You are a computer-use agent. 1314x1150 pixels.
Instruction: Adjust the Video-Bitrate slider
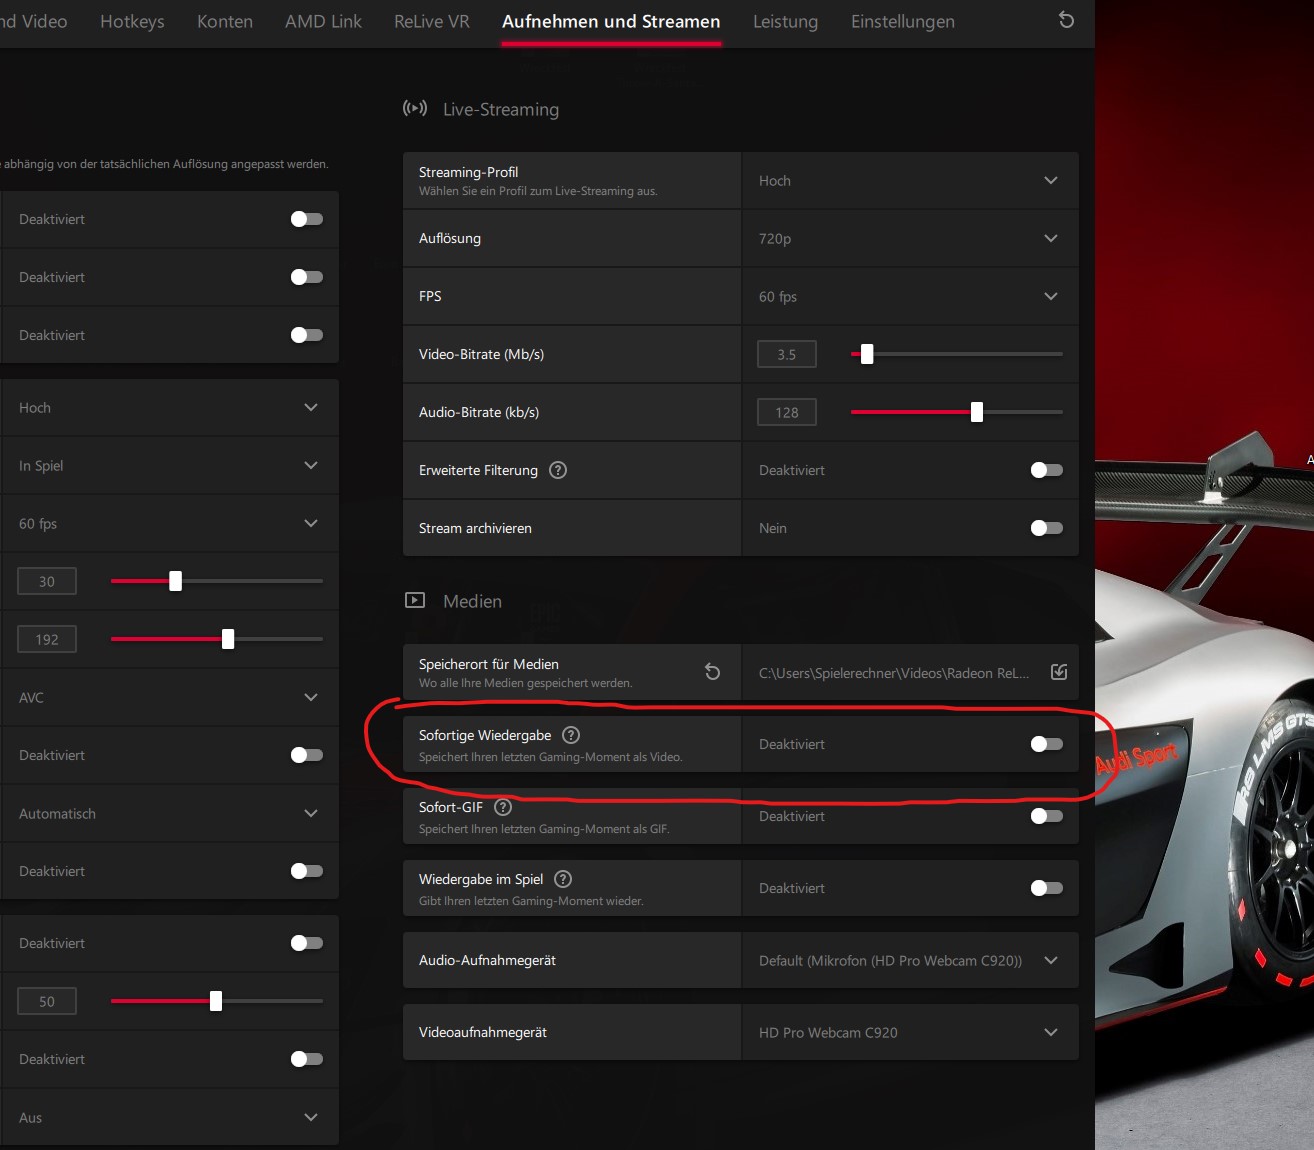click(867, 354)
